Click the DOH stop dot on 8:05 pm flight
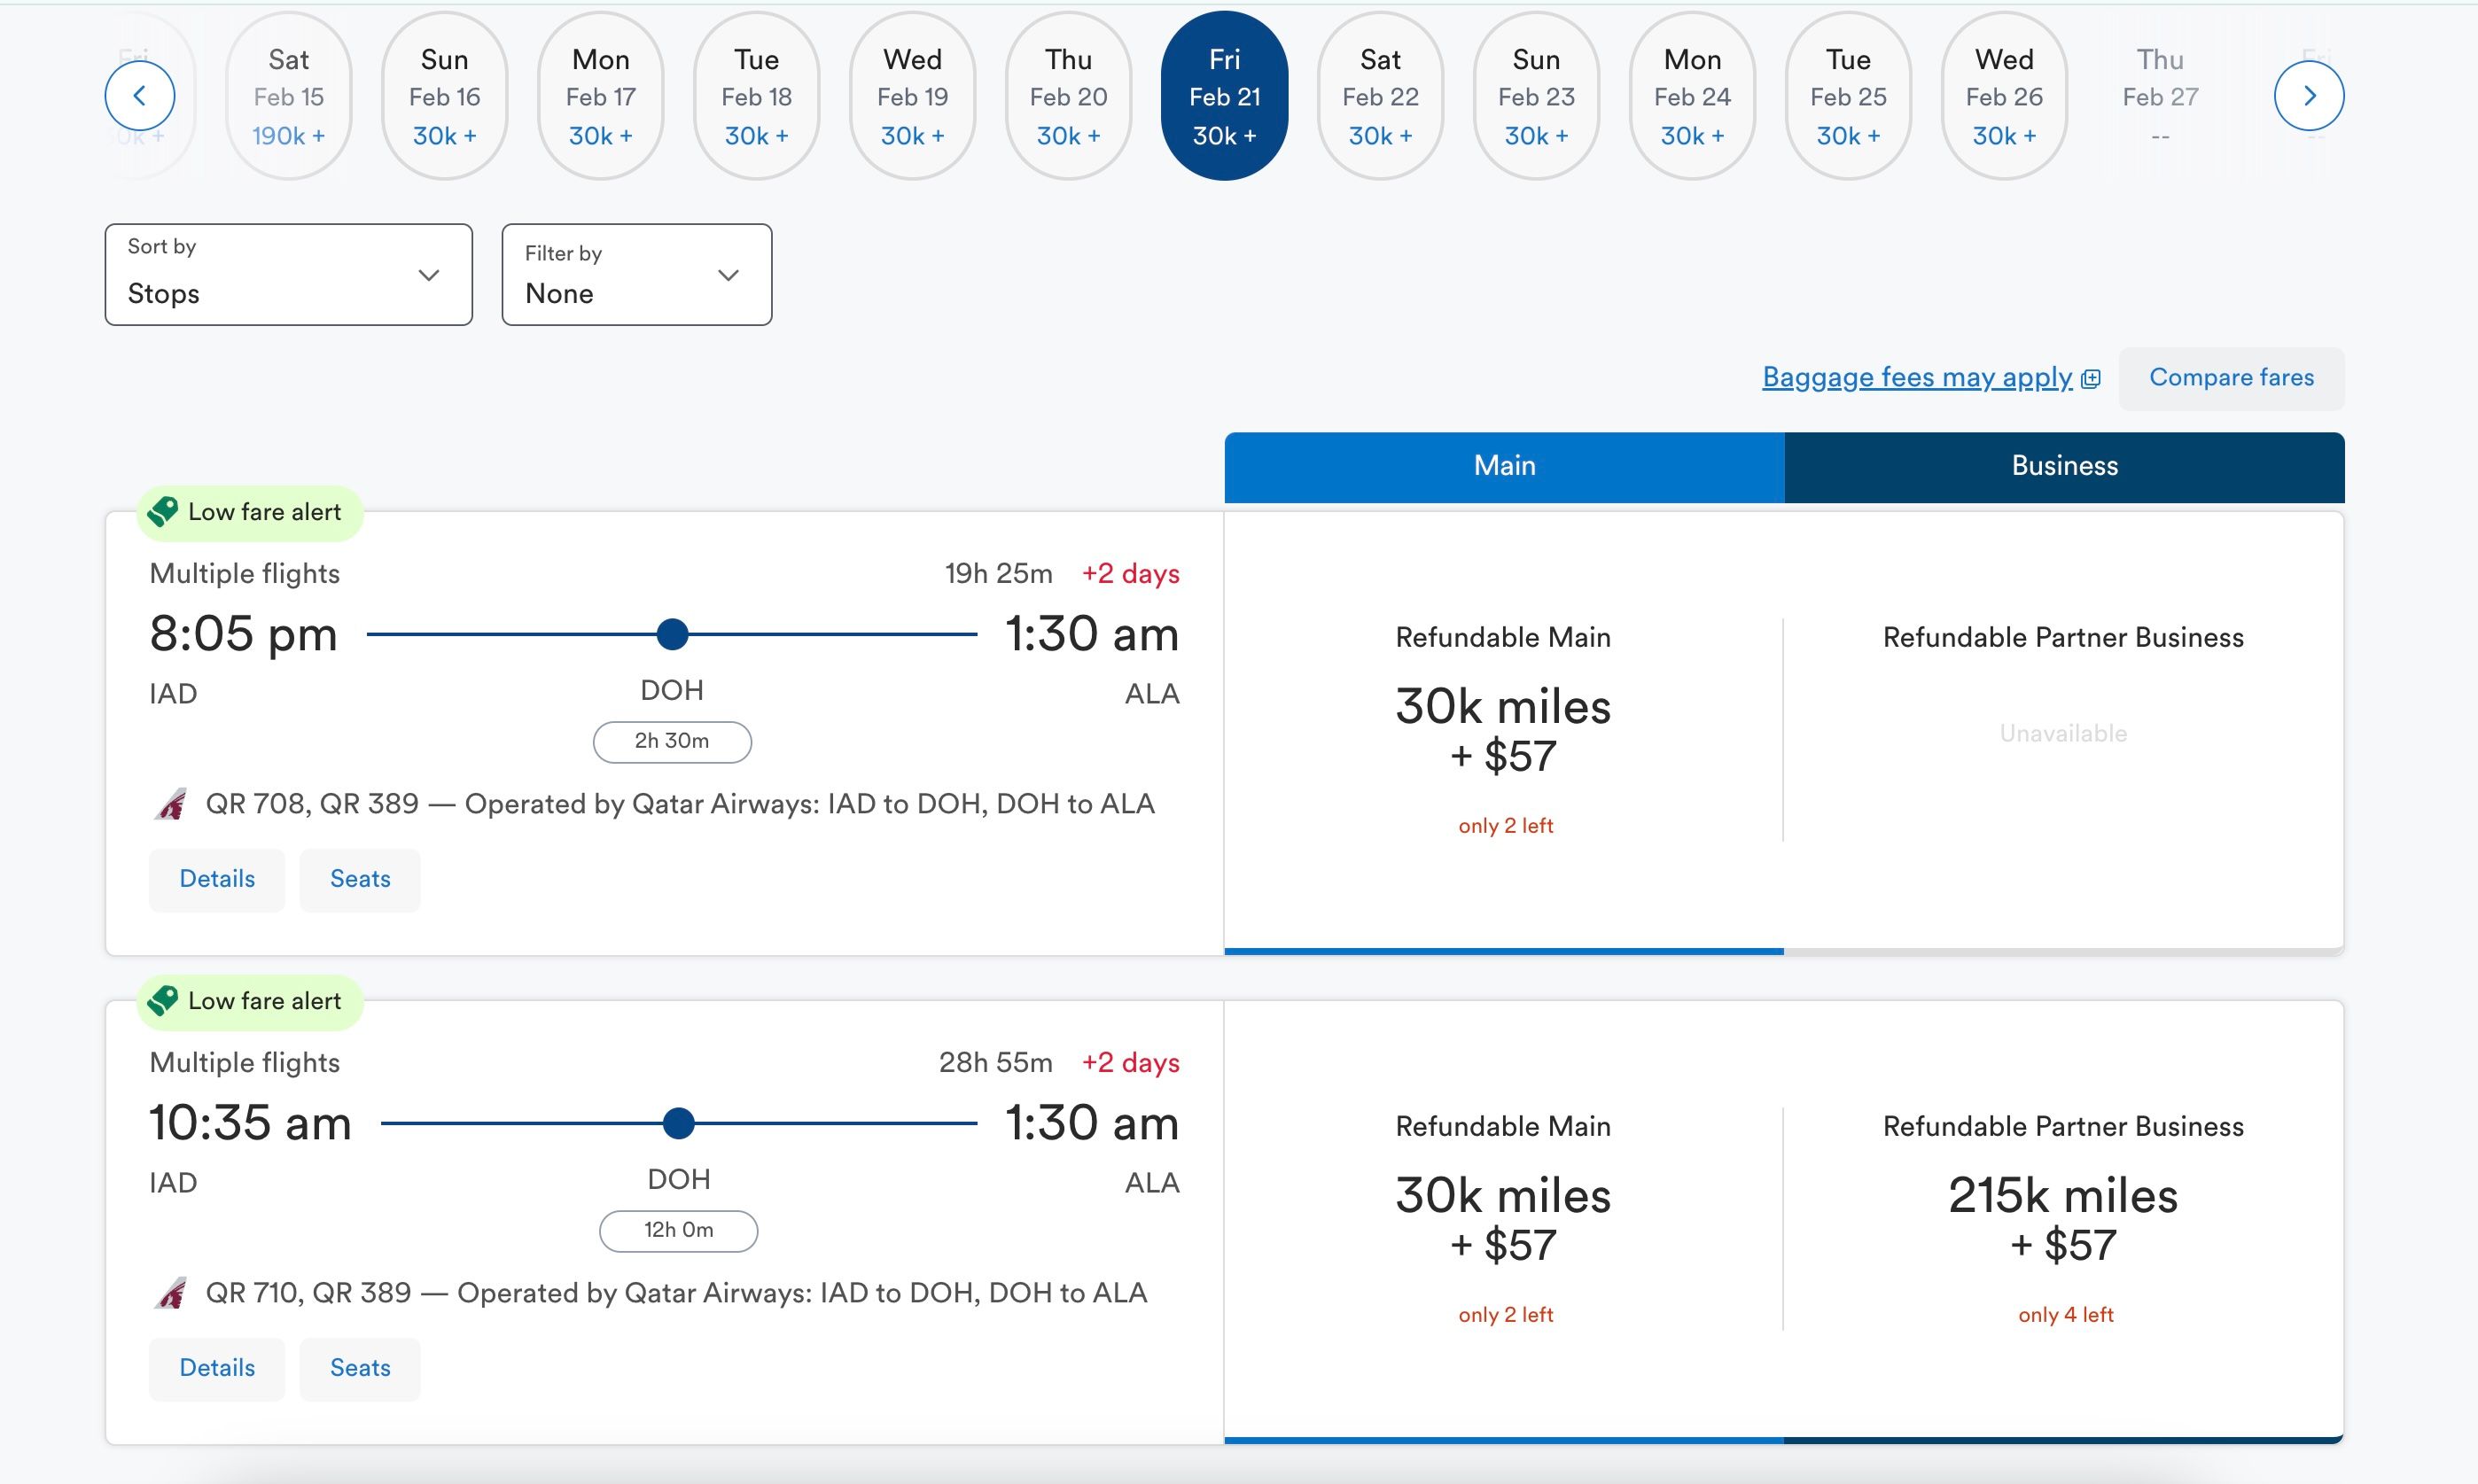 click(672, 634)
